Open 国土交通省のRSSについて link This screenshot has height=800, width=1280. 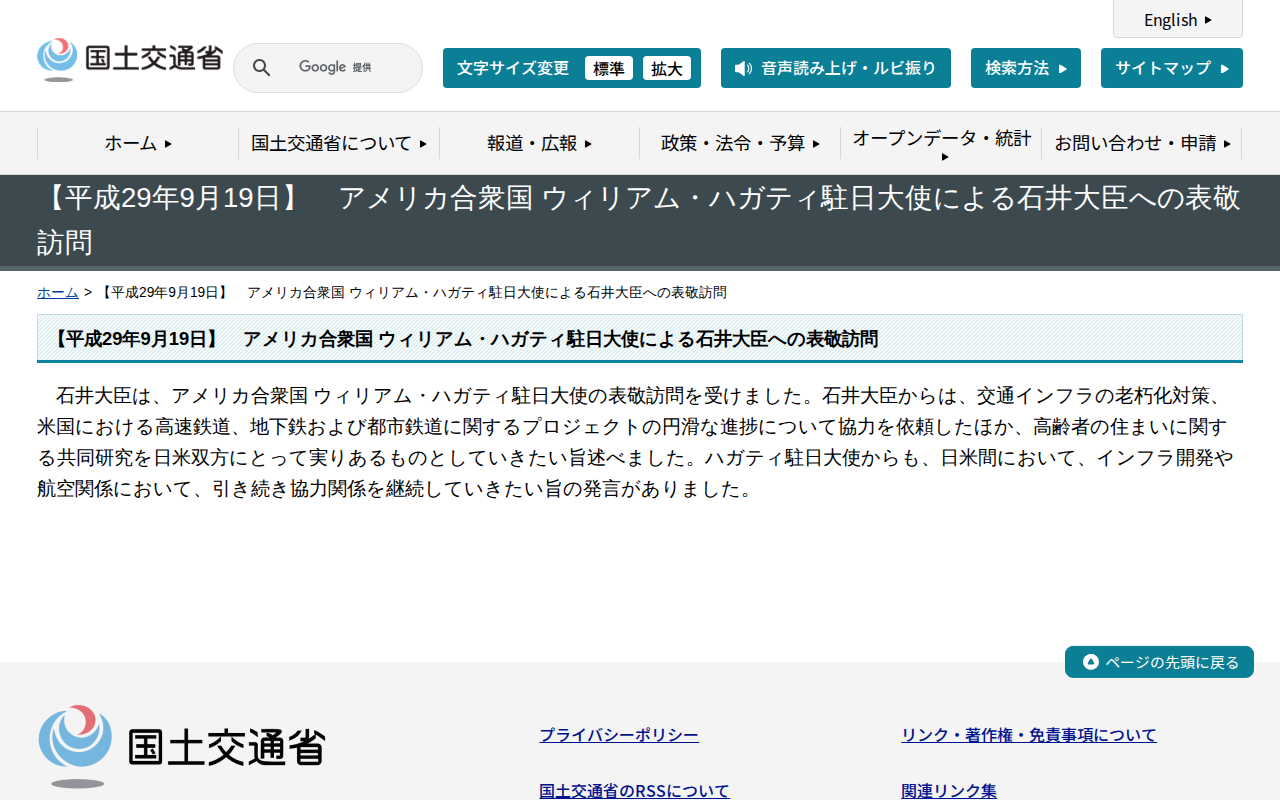[634, 790]
